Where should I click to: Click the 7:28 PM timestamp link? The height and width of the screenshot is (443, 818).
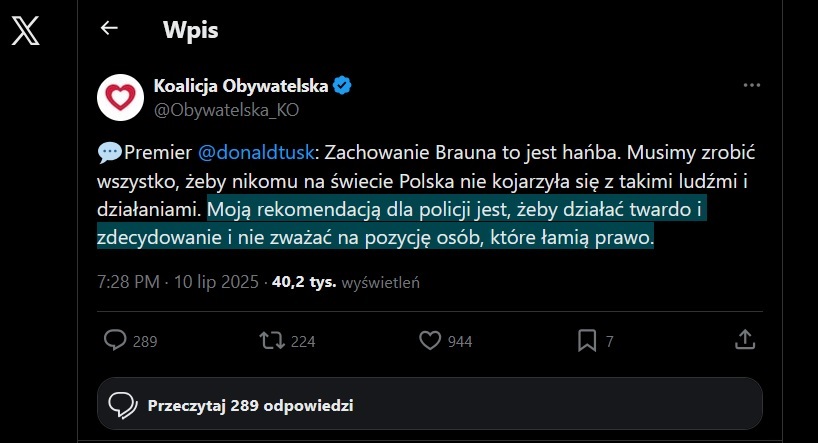pyautogui.click(x=128, y=282)
